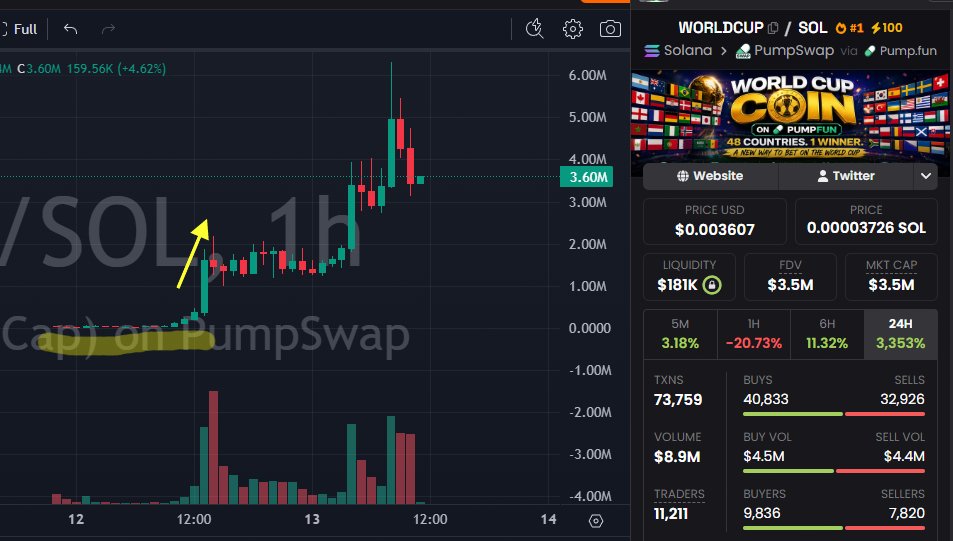953x541 pixels.
Task: Click the Pump.fun pill logo icon
Action: (x=870, y=51)
